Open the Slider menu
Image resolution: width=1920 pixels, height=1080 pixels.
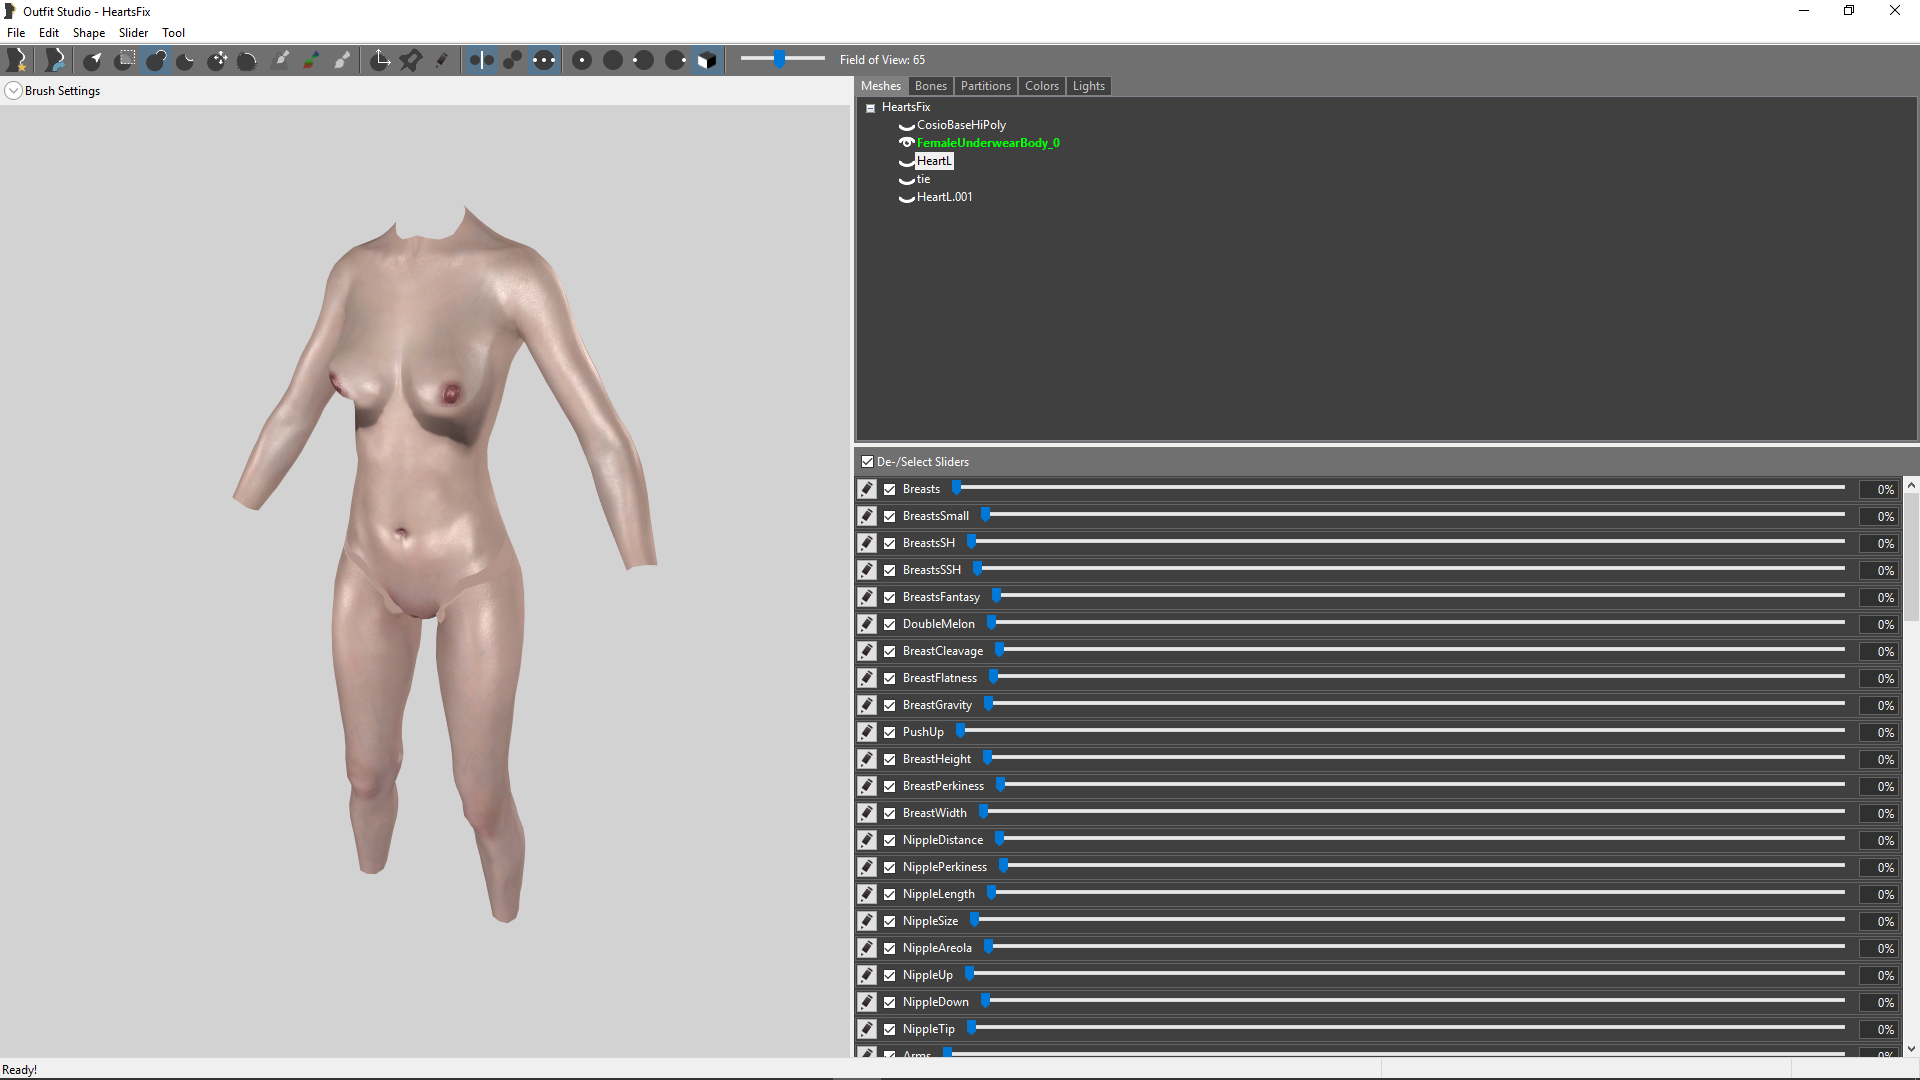[133, 33]
